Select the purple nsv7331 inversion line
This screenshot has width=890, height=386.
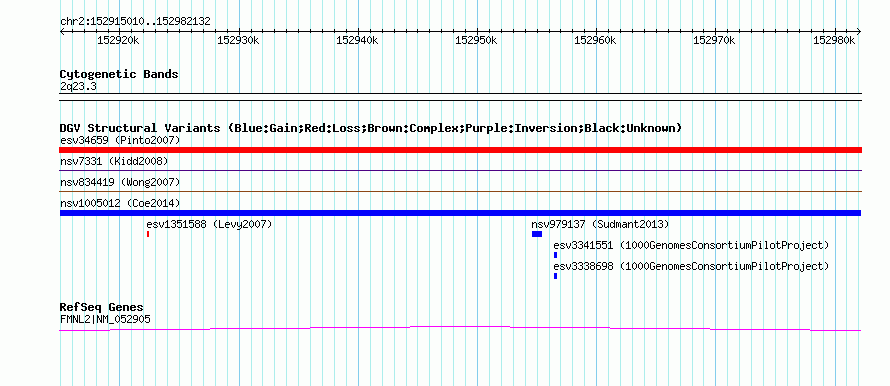point(460,170)
